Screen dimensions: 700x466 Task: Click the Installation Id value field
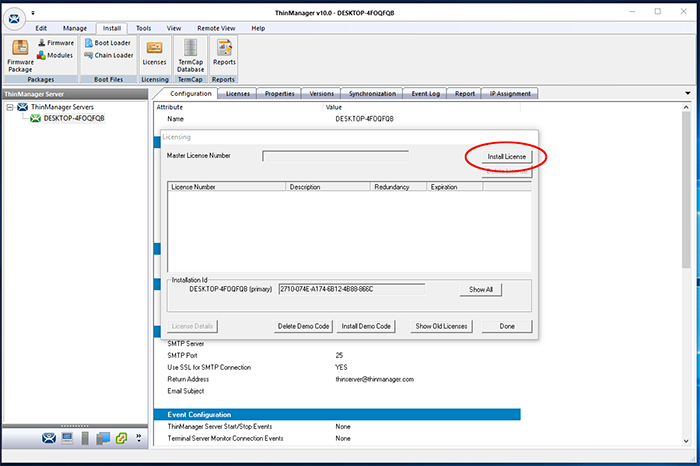(x=352, y=289)
